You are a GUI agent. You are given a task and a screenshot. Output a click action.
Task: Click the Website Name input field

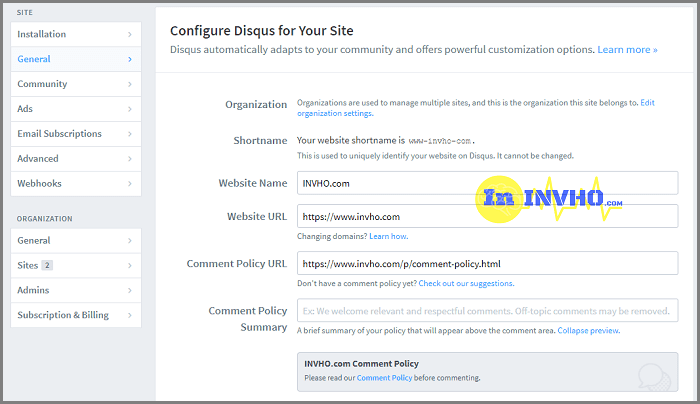(x=487, y=183)
